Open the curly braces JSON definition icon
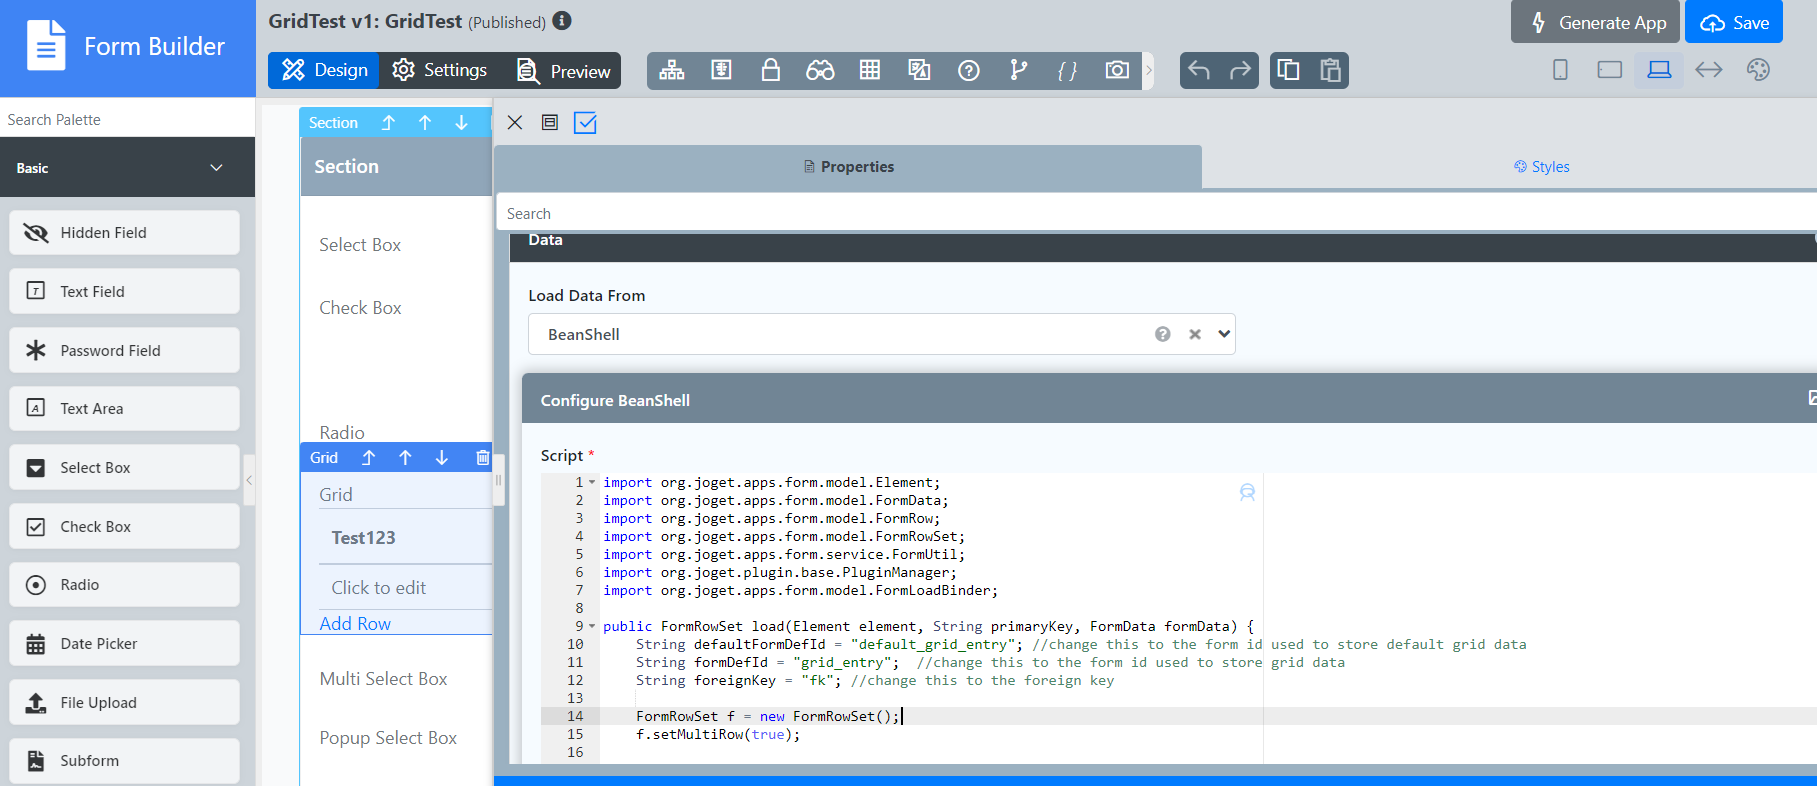The height and width of the screenshot is (786, 1817). tap(1067, 70)
